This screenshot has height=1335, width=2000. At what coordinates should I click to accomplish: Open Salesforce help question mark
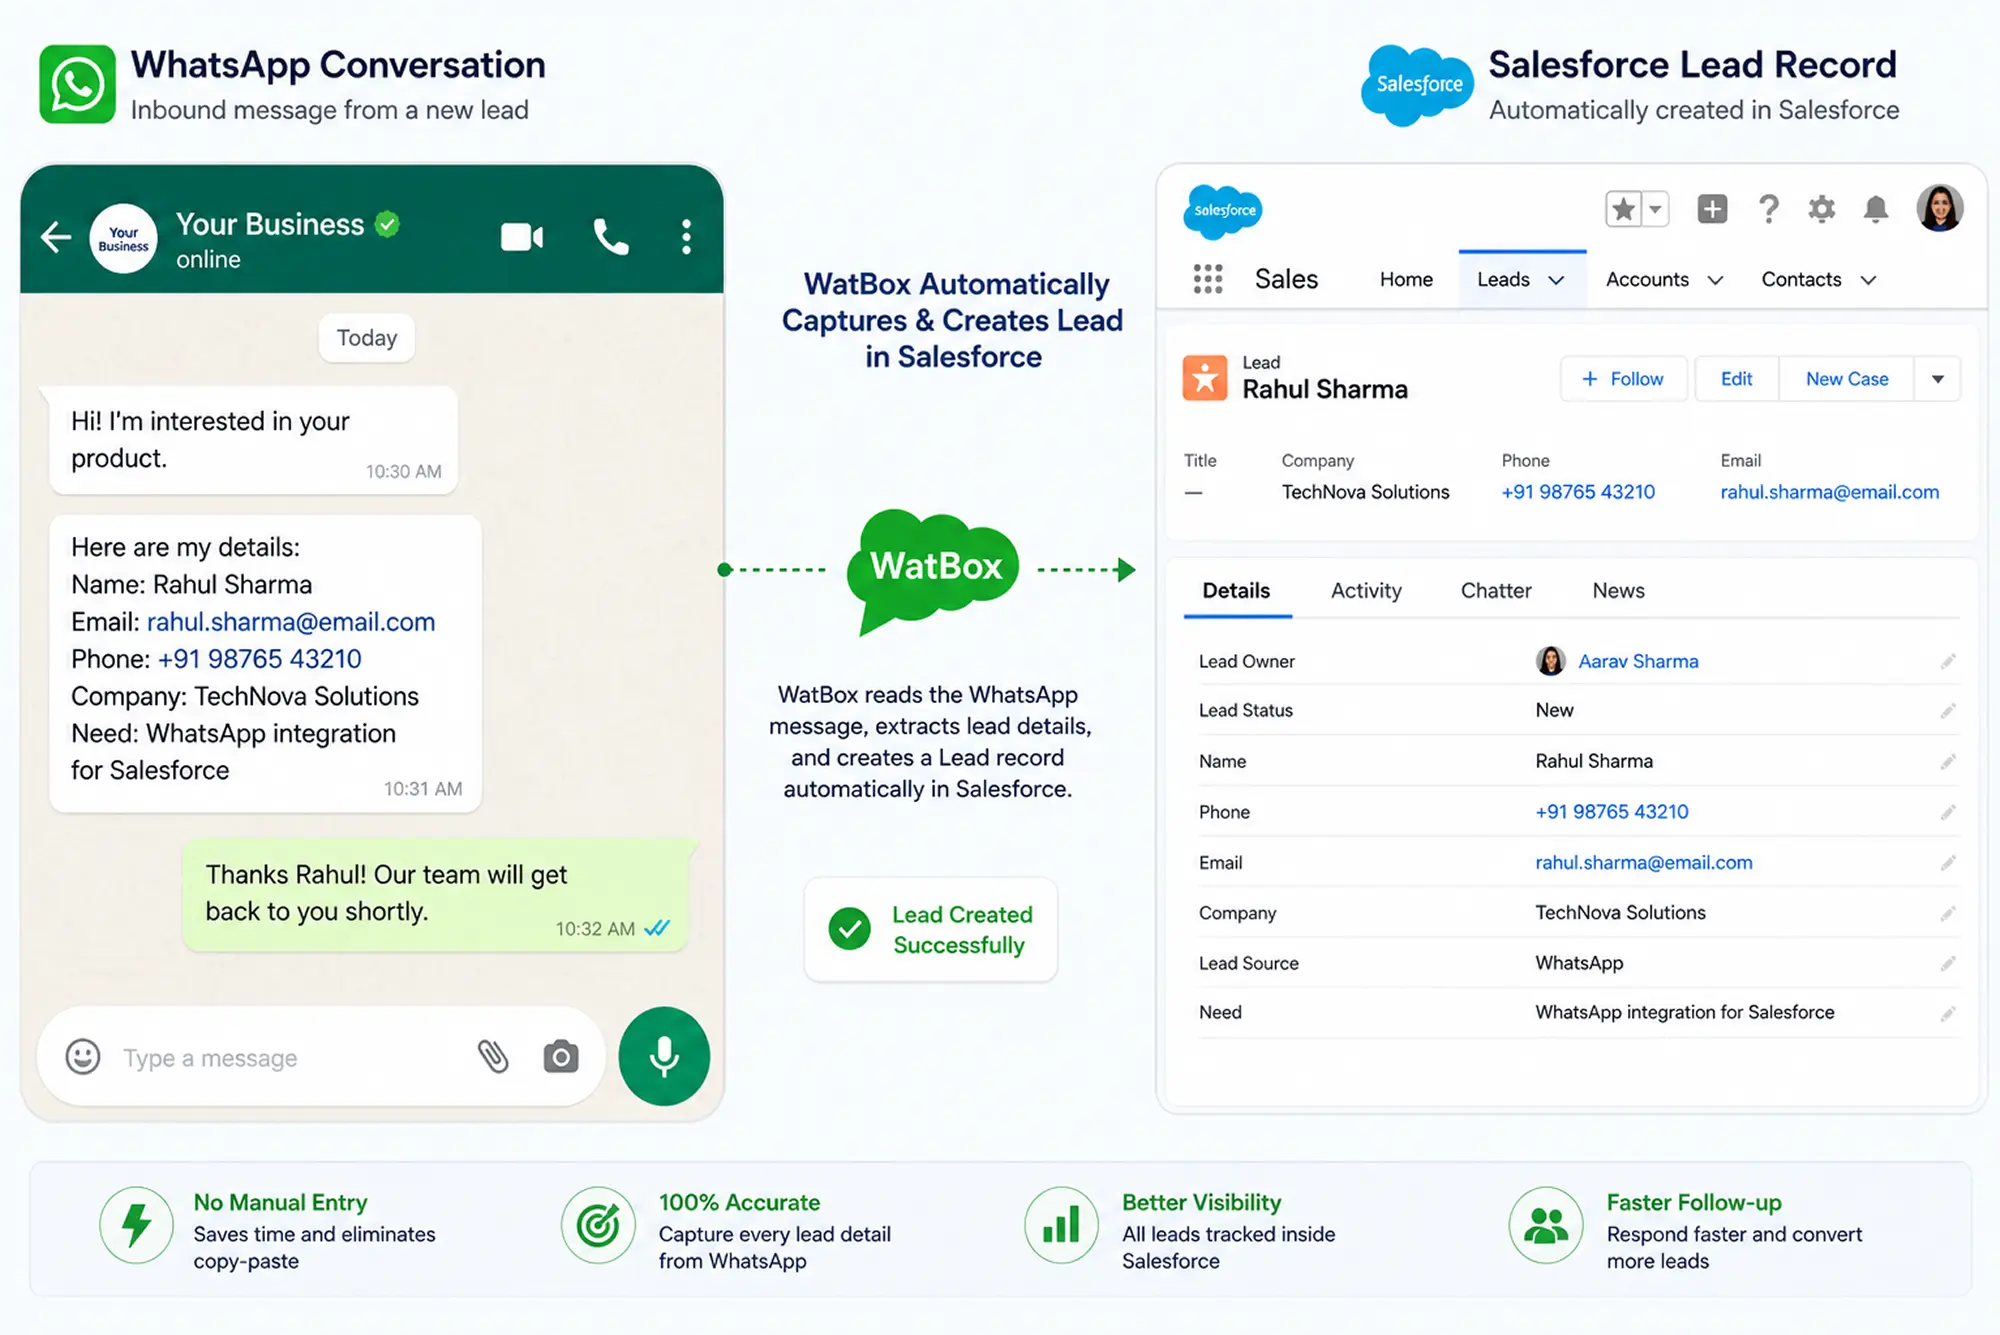[x=1768, y=209]
